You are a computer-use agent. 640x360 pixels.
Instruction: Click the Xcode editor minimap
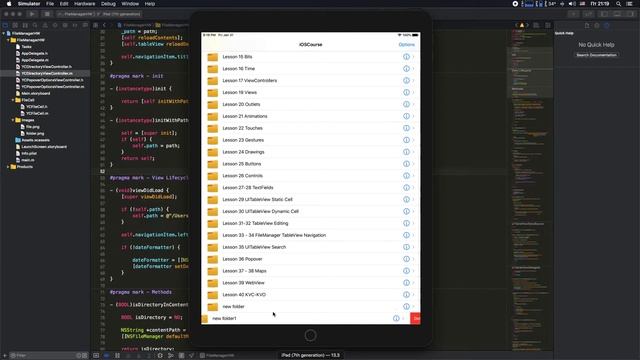coord(530,190)
